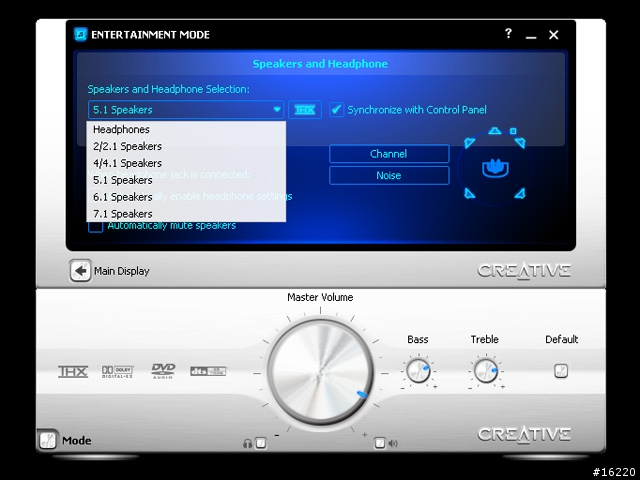
Task: Click the Master Volume knob
Action: (x=320, y=372)
